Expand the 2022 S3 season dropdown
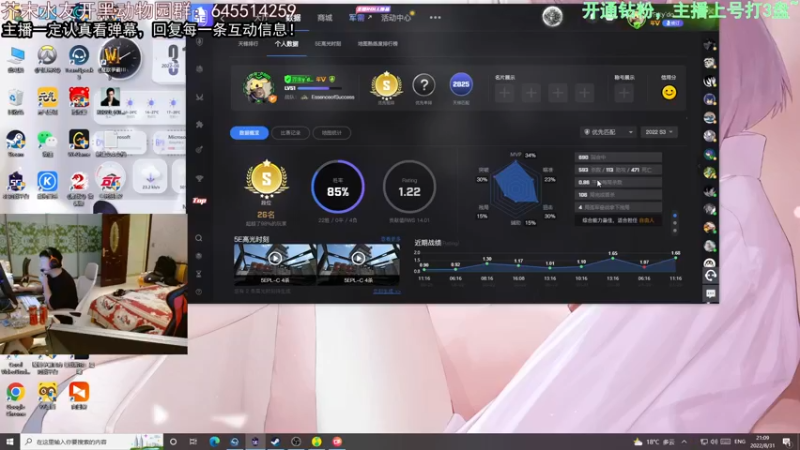The width and height of the screenshot is (800, 450). [659, 132]
